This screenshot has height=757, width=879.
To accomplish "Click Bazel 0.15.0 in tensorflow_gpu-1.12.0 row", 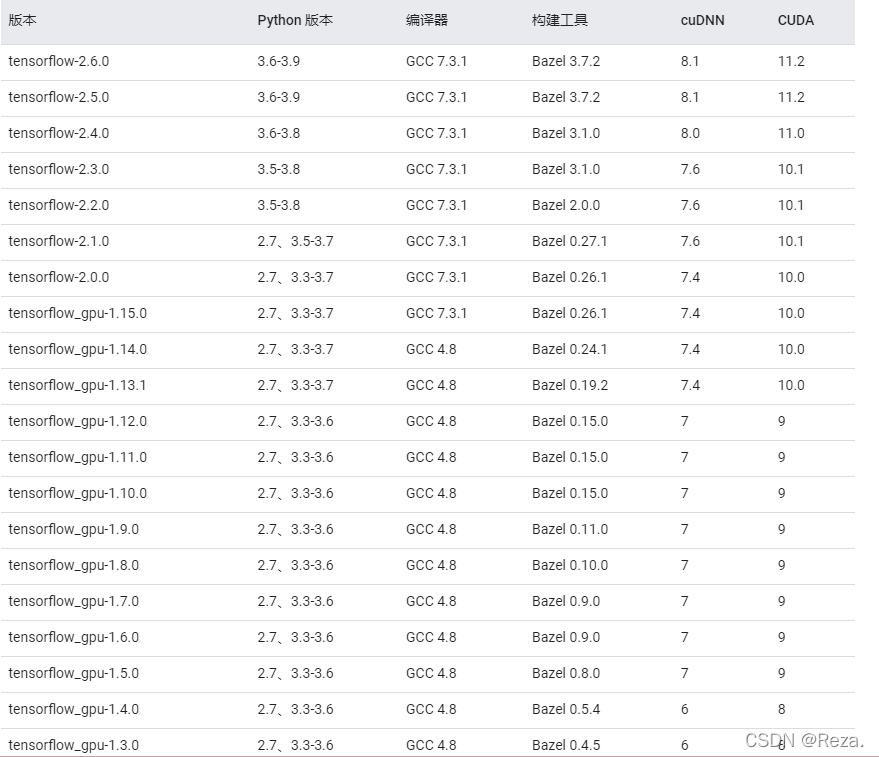I will coord(570,421).
